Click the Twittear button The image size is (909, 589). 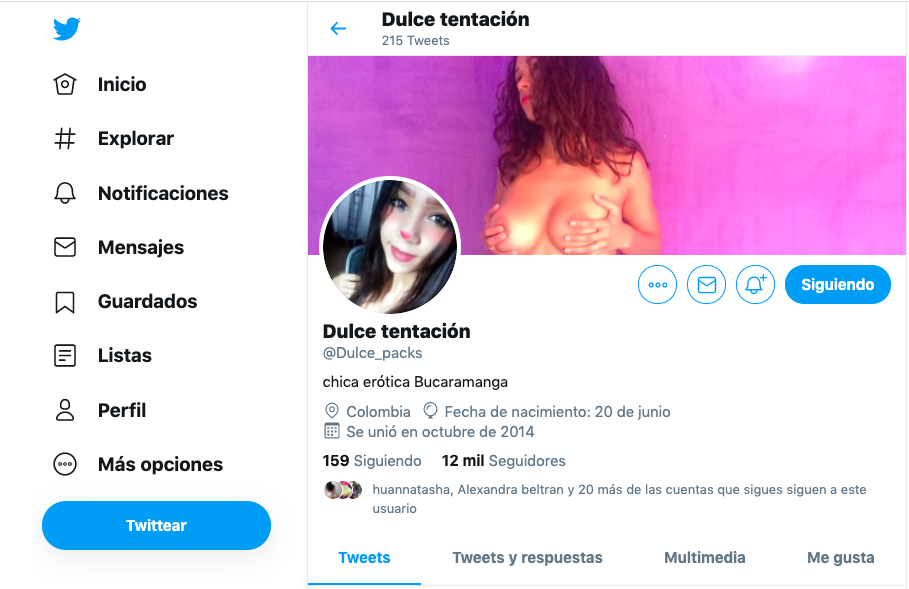(x=157, y=525)
